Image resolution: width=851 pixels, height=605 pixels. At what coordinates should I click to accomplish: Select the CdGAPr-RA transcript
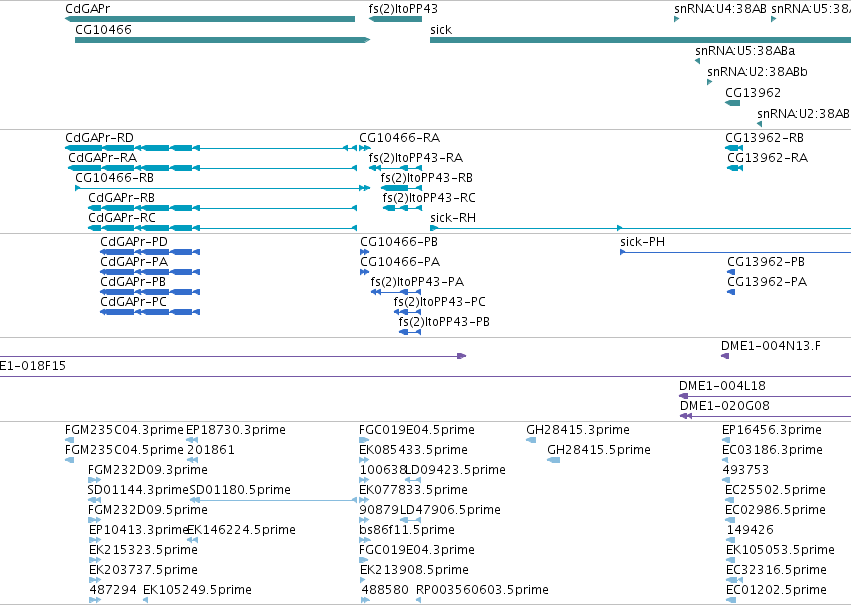coord(212,168)
